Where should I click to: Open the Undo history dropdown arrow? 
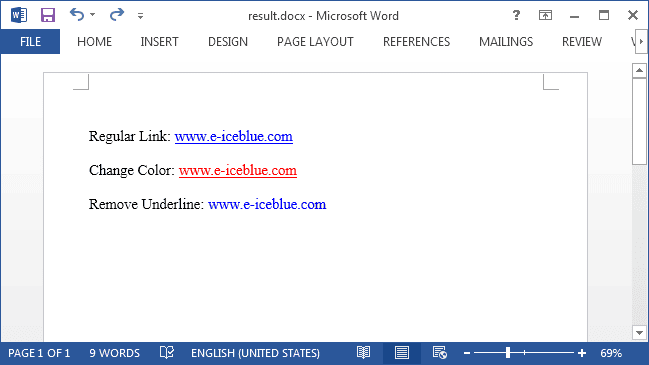[93, 15]
